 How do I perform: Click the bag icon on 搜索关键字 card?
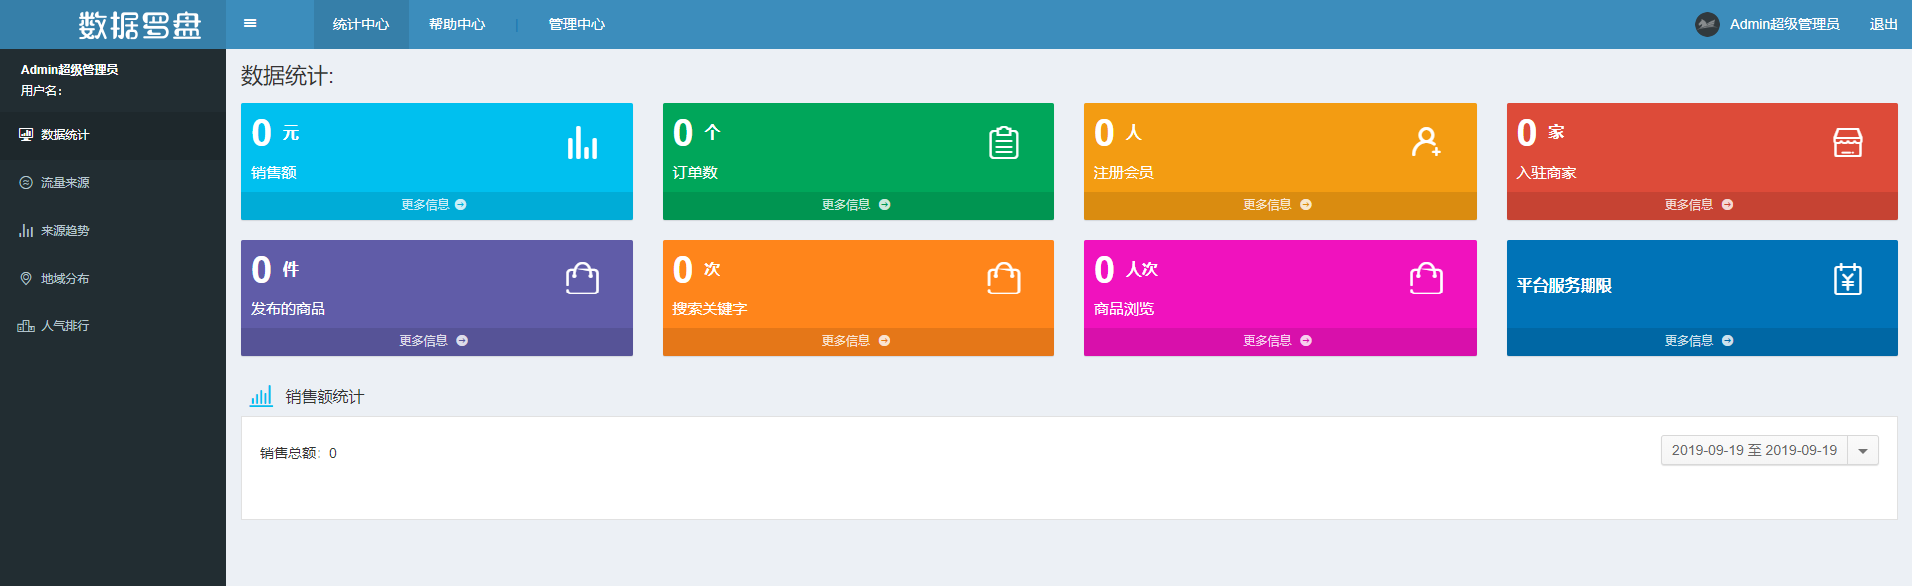pos(1004,278)
